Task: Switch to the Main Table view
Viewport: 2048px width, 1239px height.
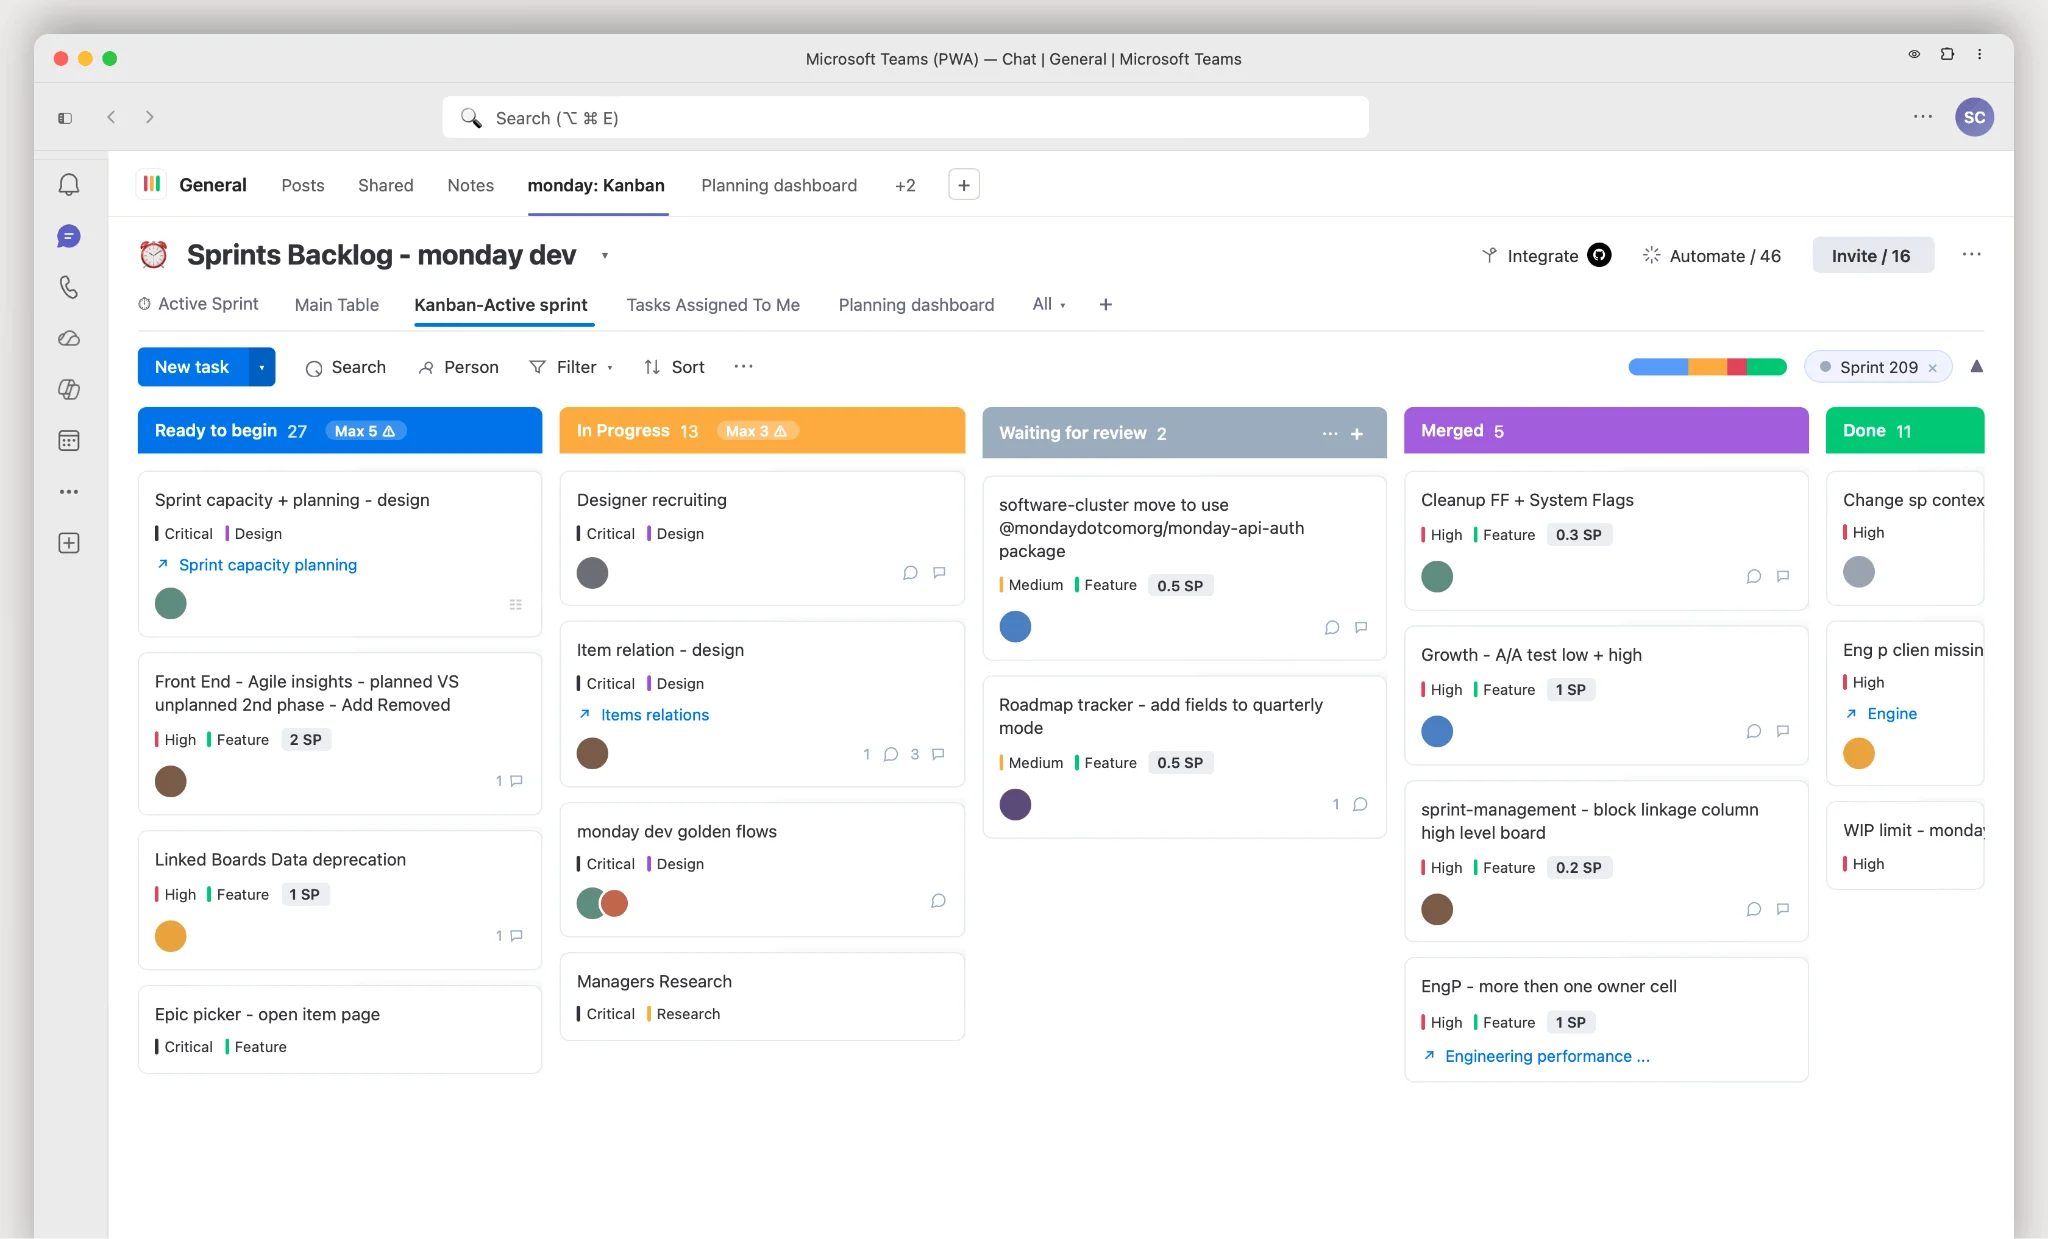Action: [337, 304]
